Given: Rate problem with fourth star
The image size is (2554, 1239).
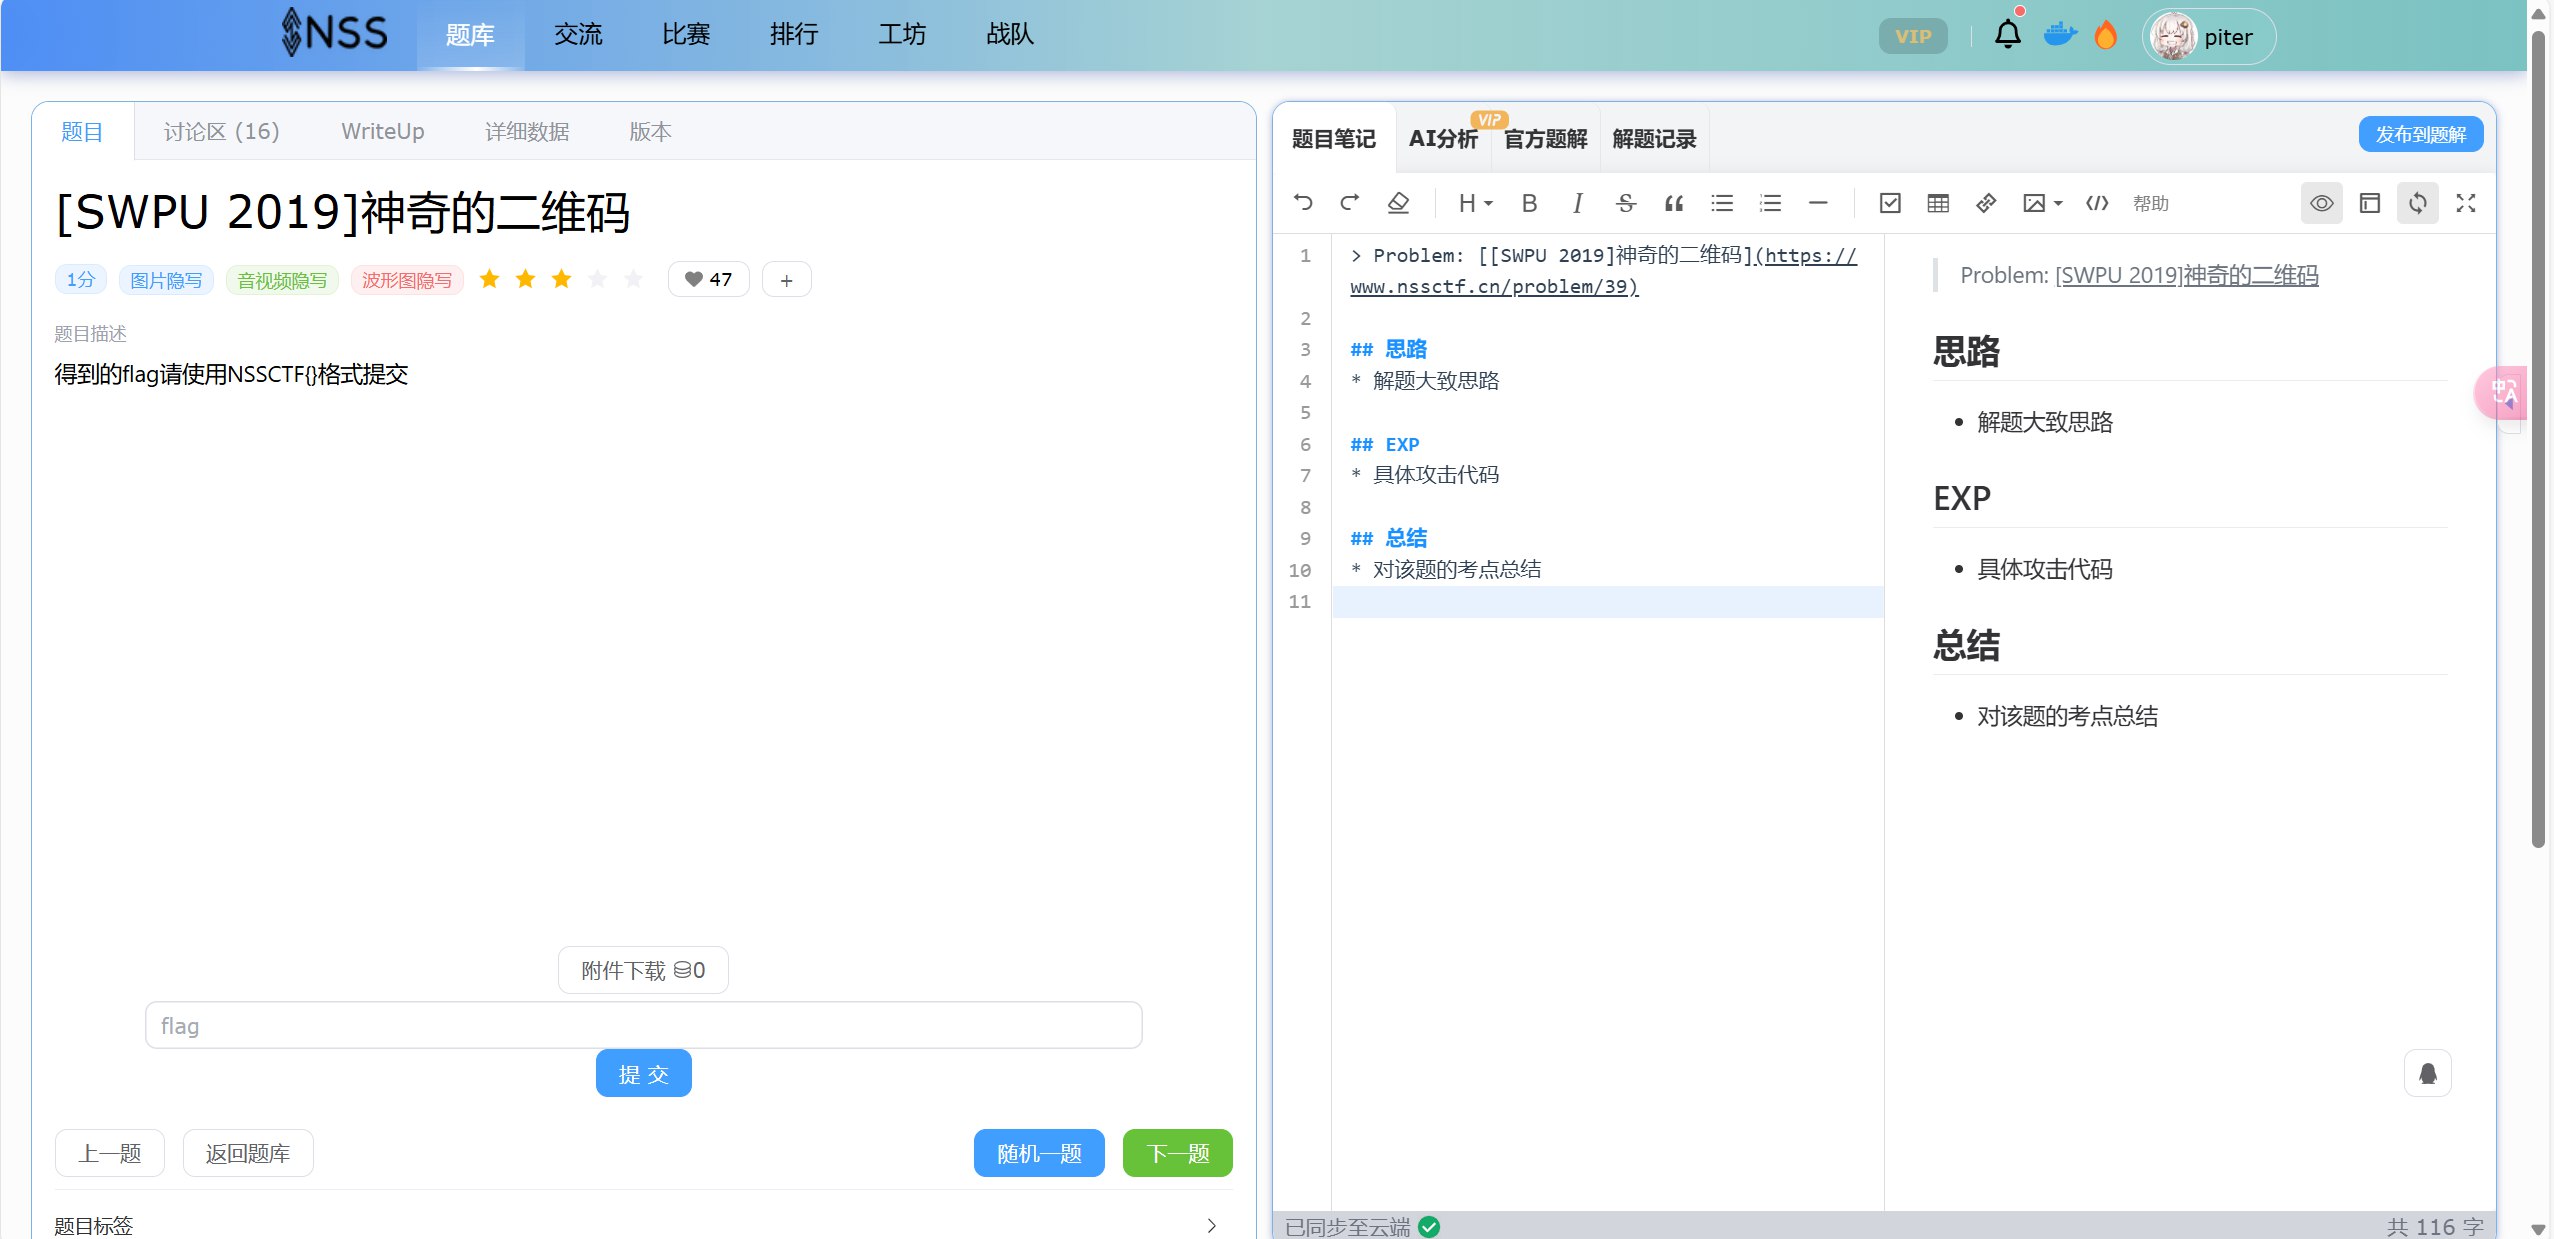Looking at the screenshot, I should point(597,279).
